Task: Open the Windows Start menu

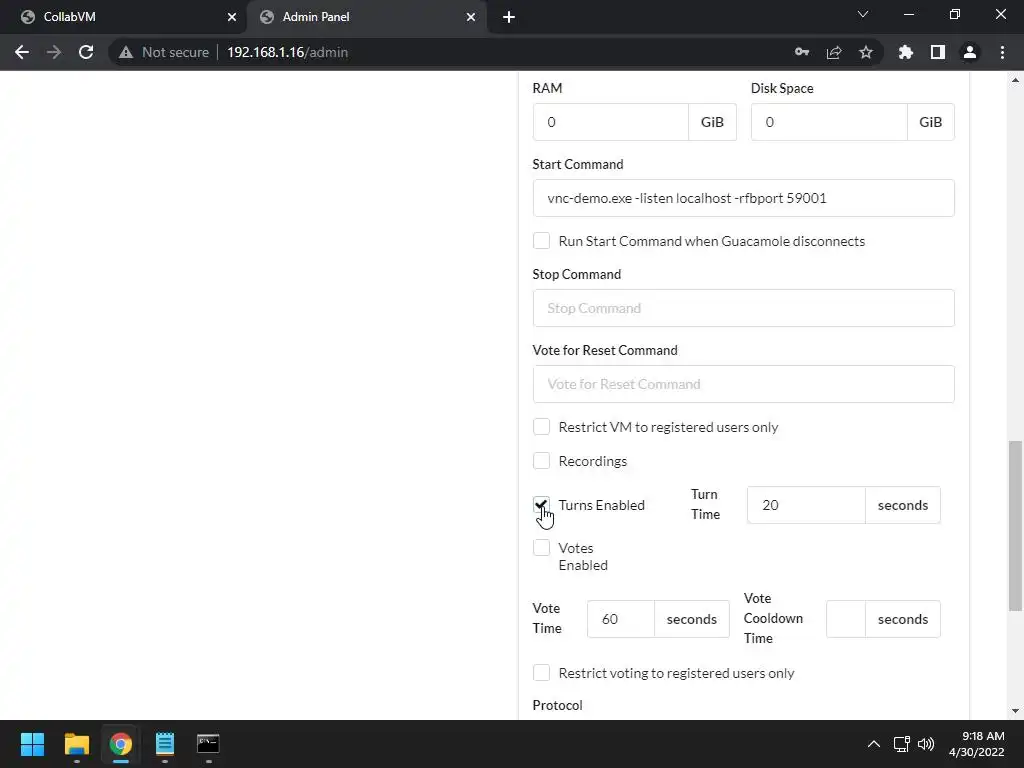Action: (x=32, y=744)
